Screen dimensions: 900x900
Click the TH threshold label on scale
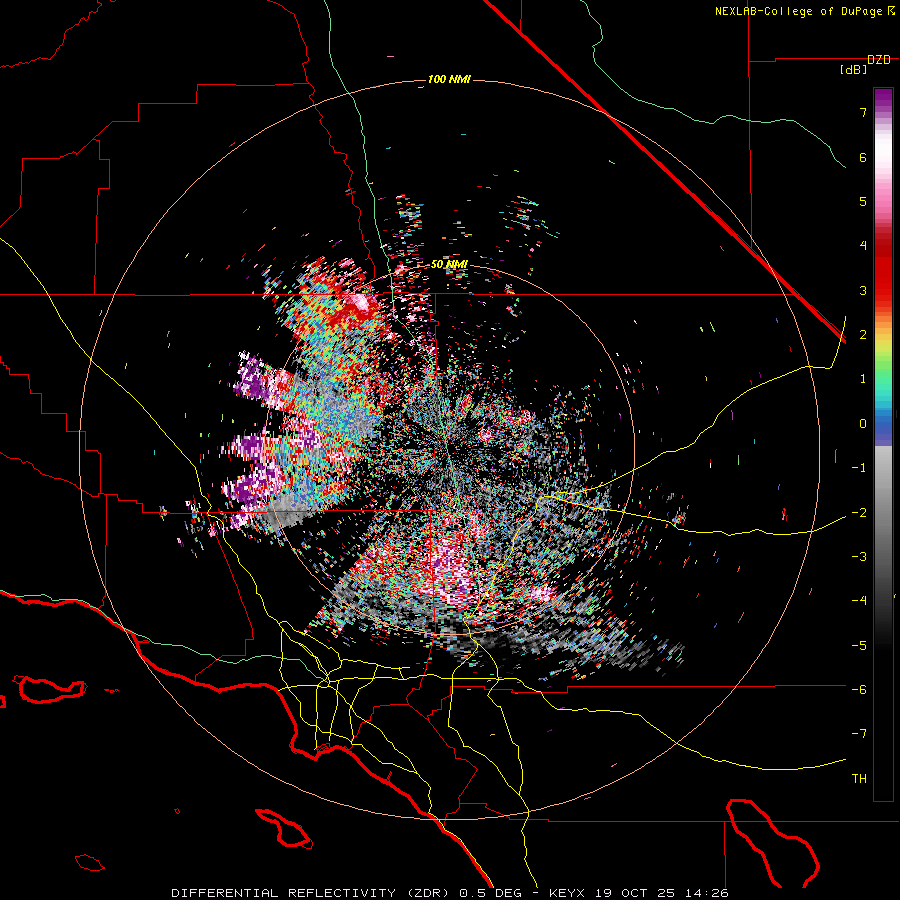(859, 779)
